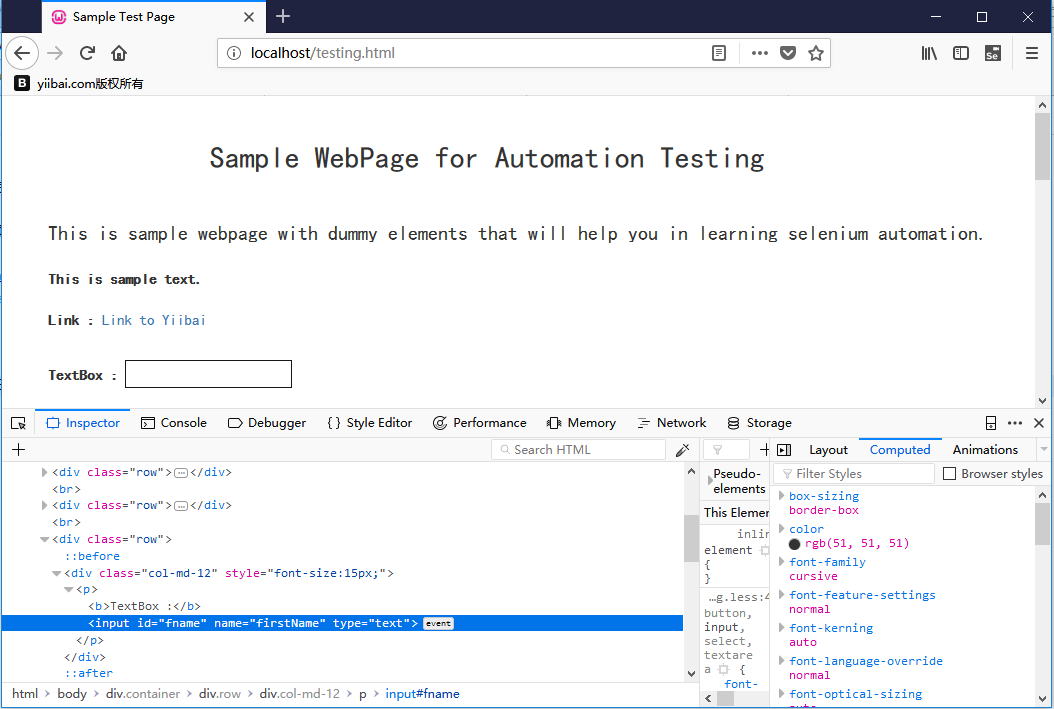Focus the Filter Styles field

tap(854, 474)
